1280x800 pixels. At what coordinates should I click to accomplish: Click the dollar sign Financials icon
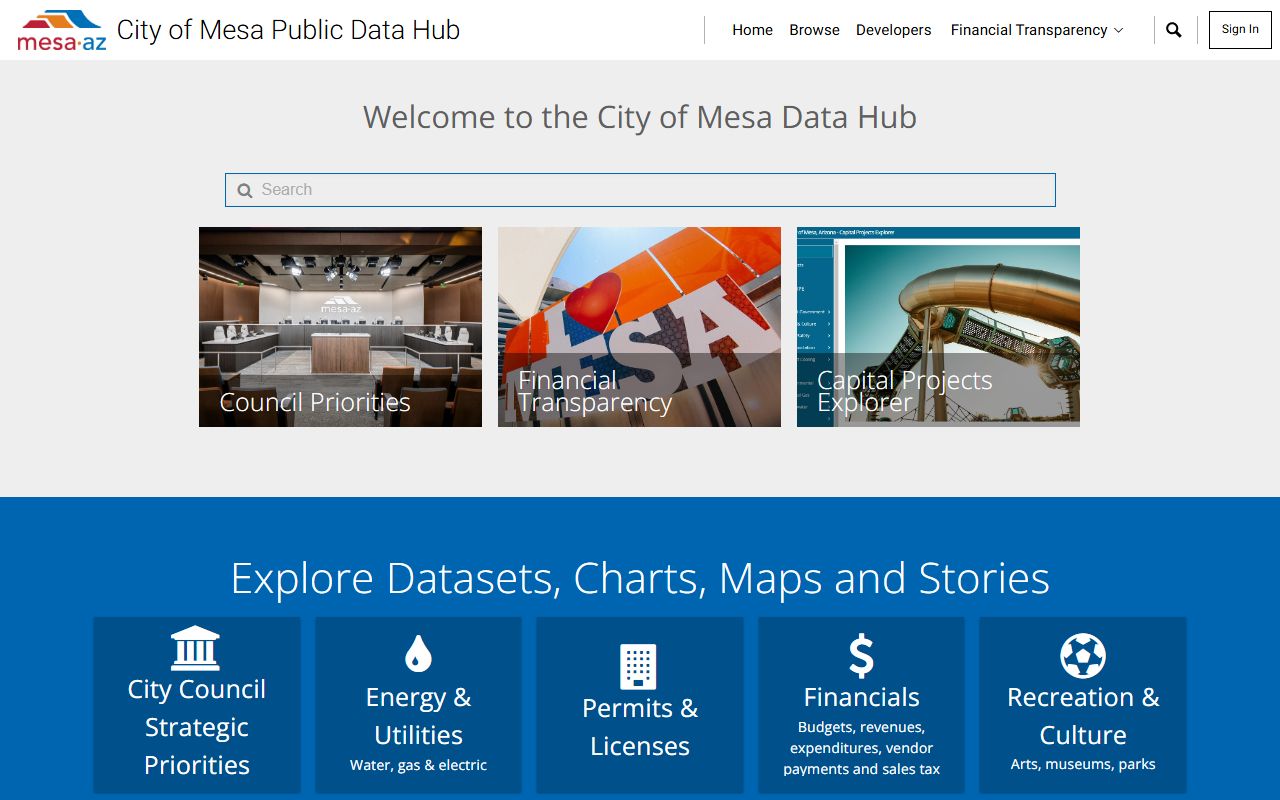coord(861,656)
